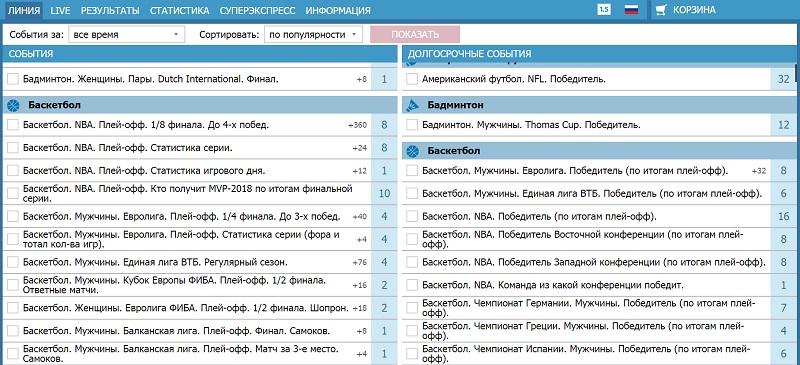800x365 pixels.
Task: Open Евролига Победитель long-term event link
Action: tap(575, 171)
